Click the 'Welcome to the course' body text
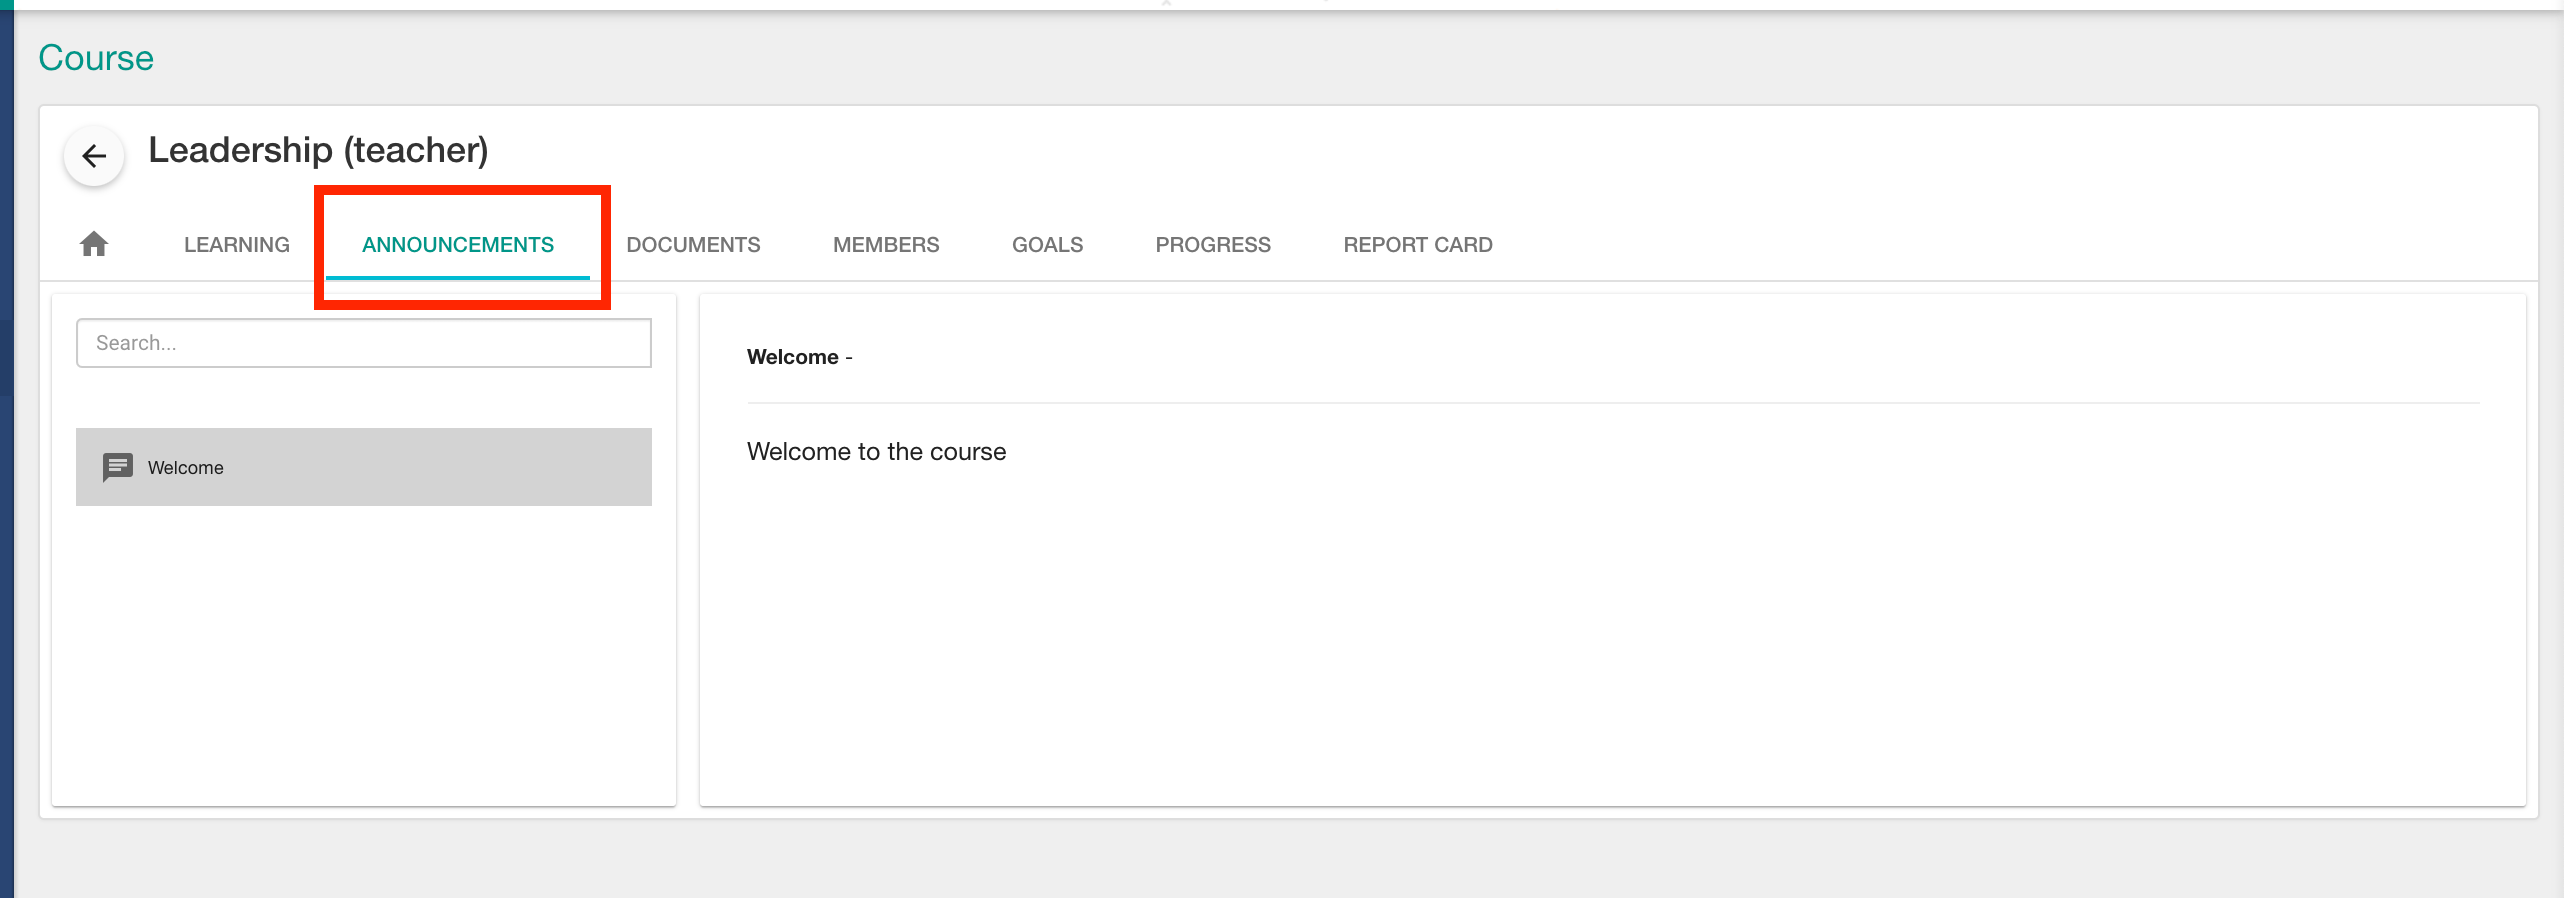The image size is (2564, 898). [x=876, y=452]
